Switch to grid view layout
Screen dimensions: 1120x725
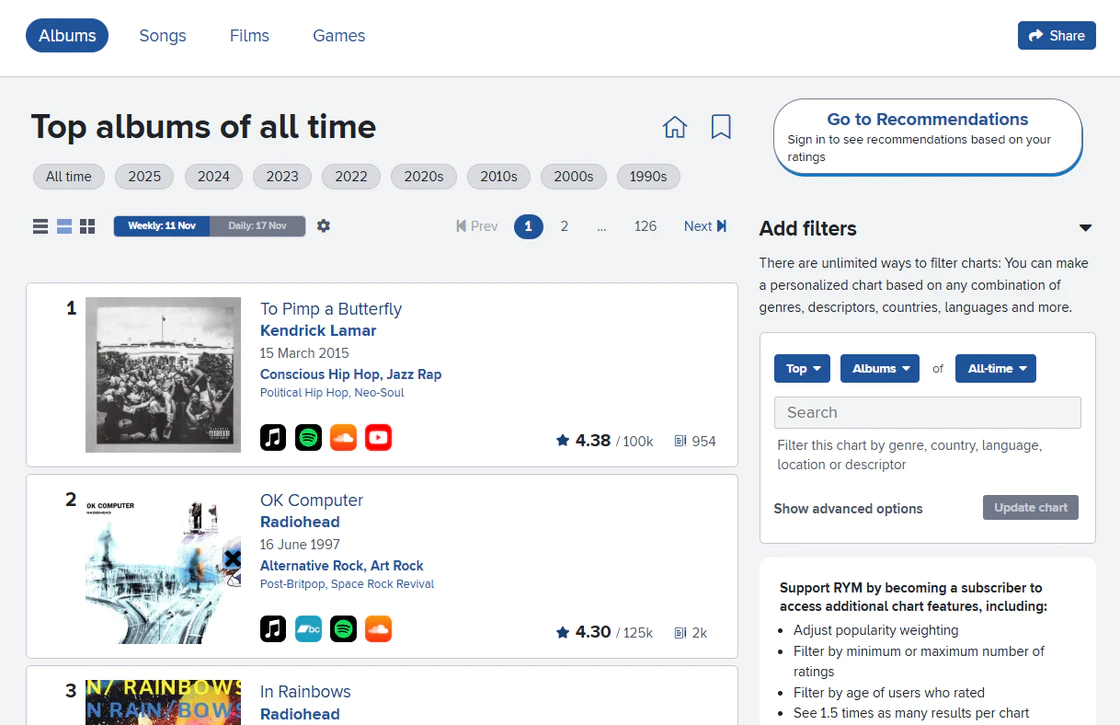(88, 227)
